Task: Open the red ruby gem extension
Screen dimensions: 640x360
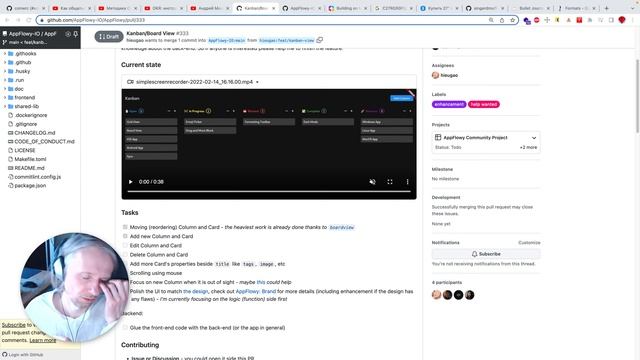Action: pyautogui.click(x=622, y=20)
